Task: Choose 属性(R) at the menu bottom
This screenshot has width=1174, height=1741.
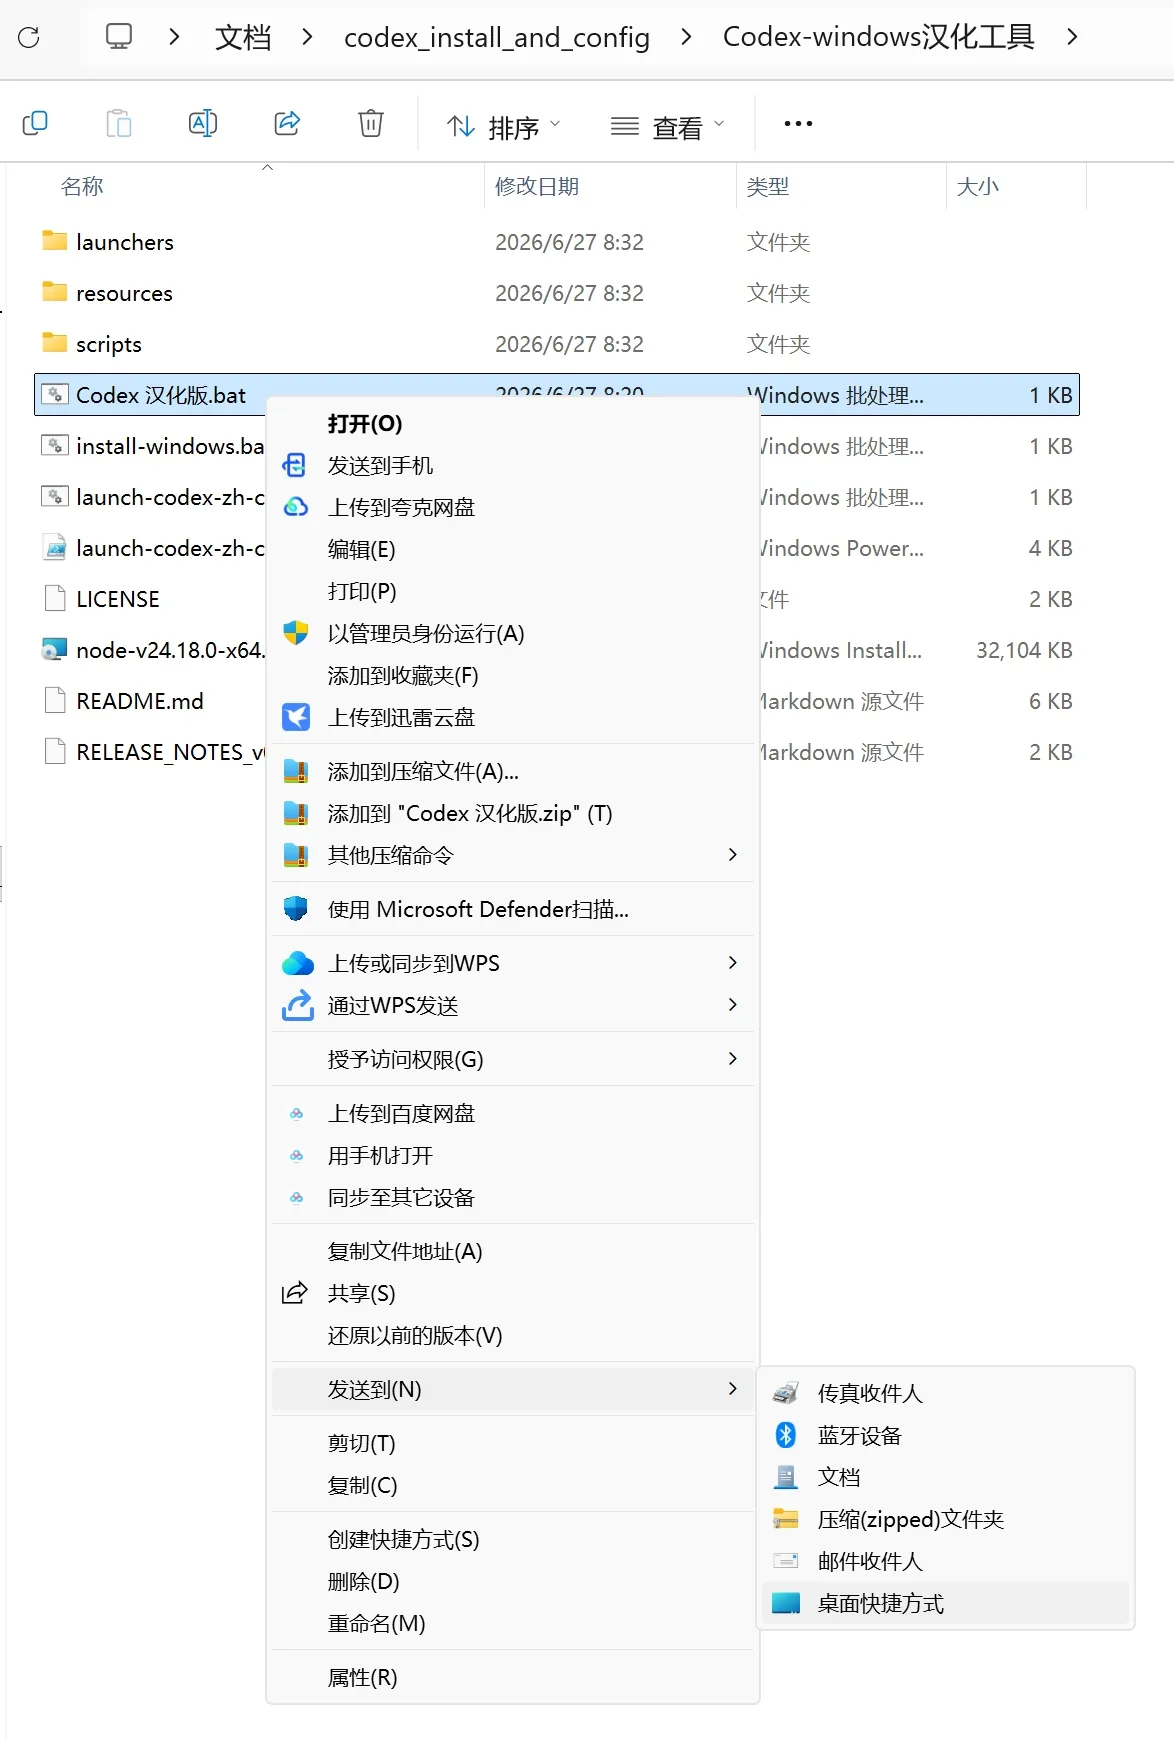Action: (513, 1677)
